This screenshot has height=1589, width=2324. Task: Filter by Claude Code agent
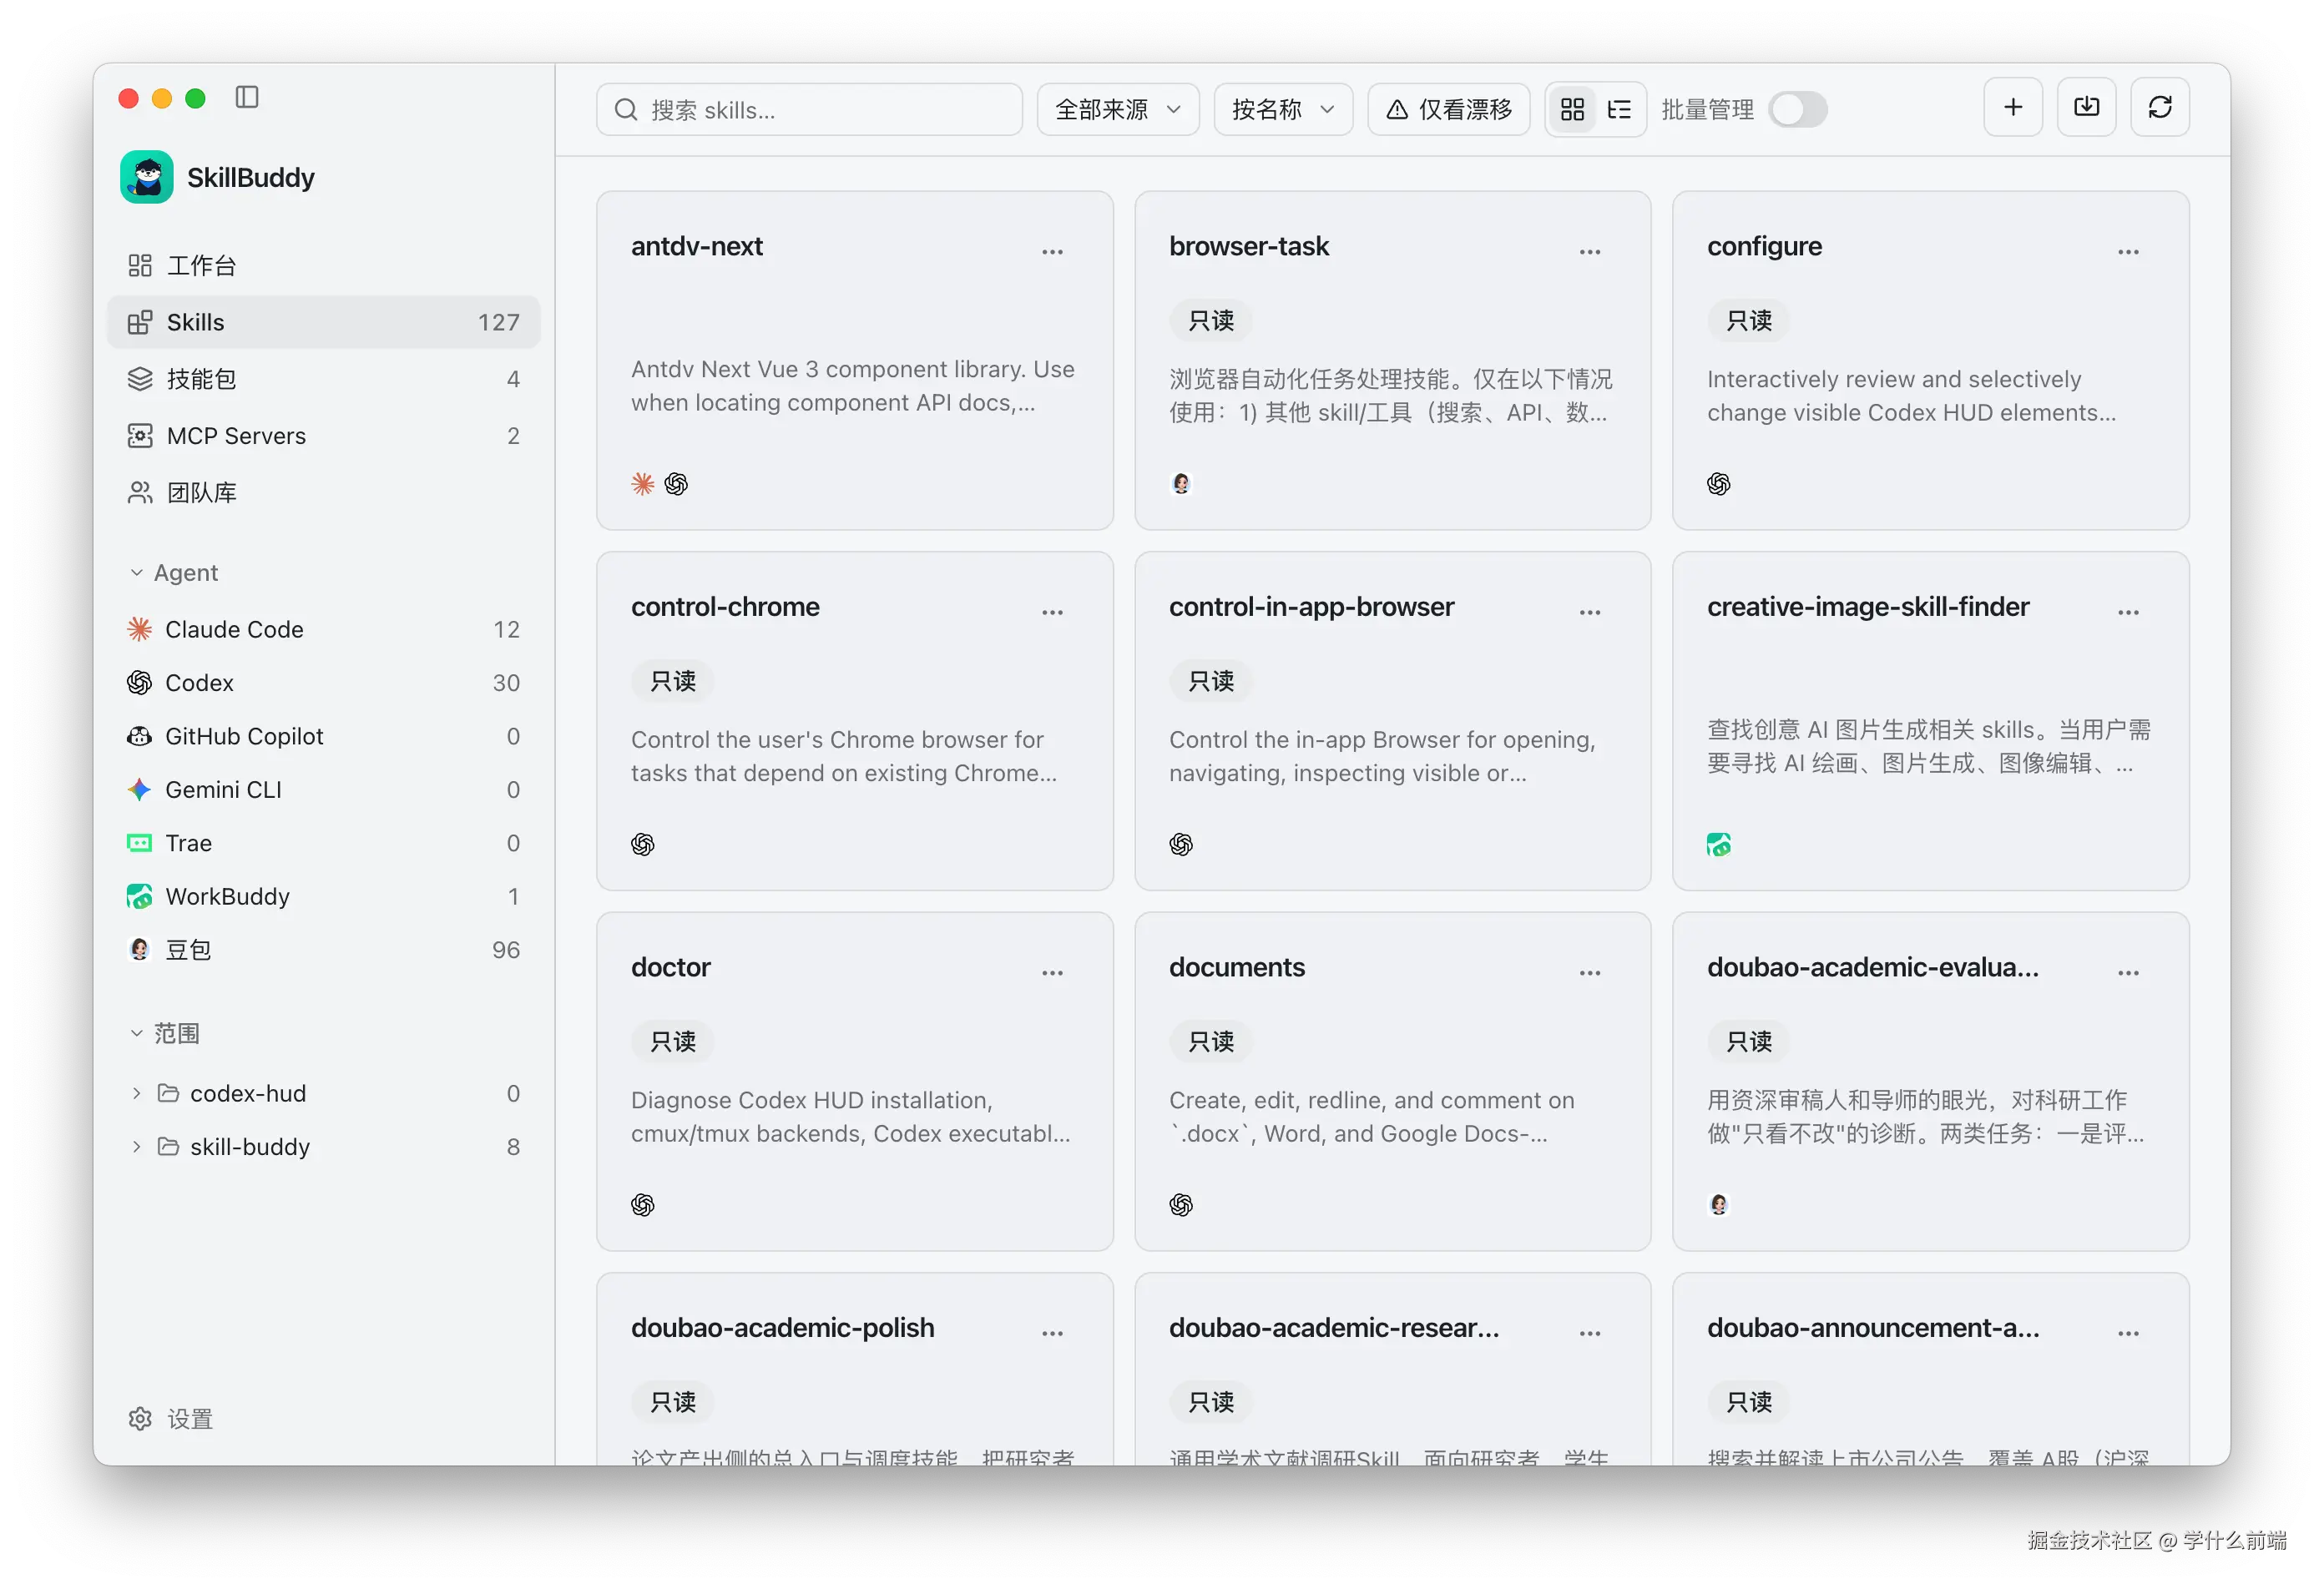coord(323,629)
